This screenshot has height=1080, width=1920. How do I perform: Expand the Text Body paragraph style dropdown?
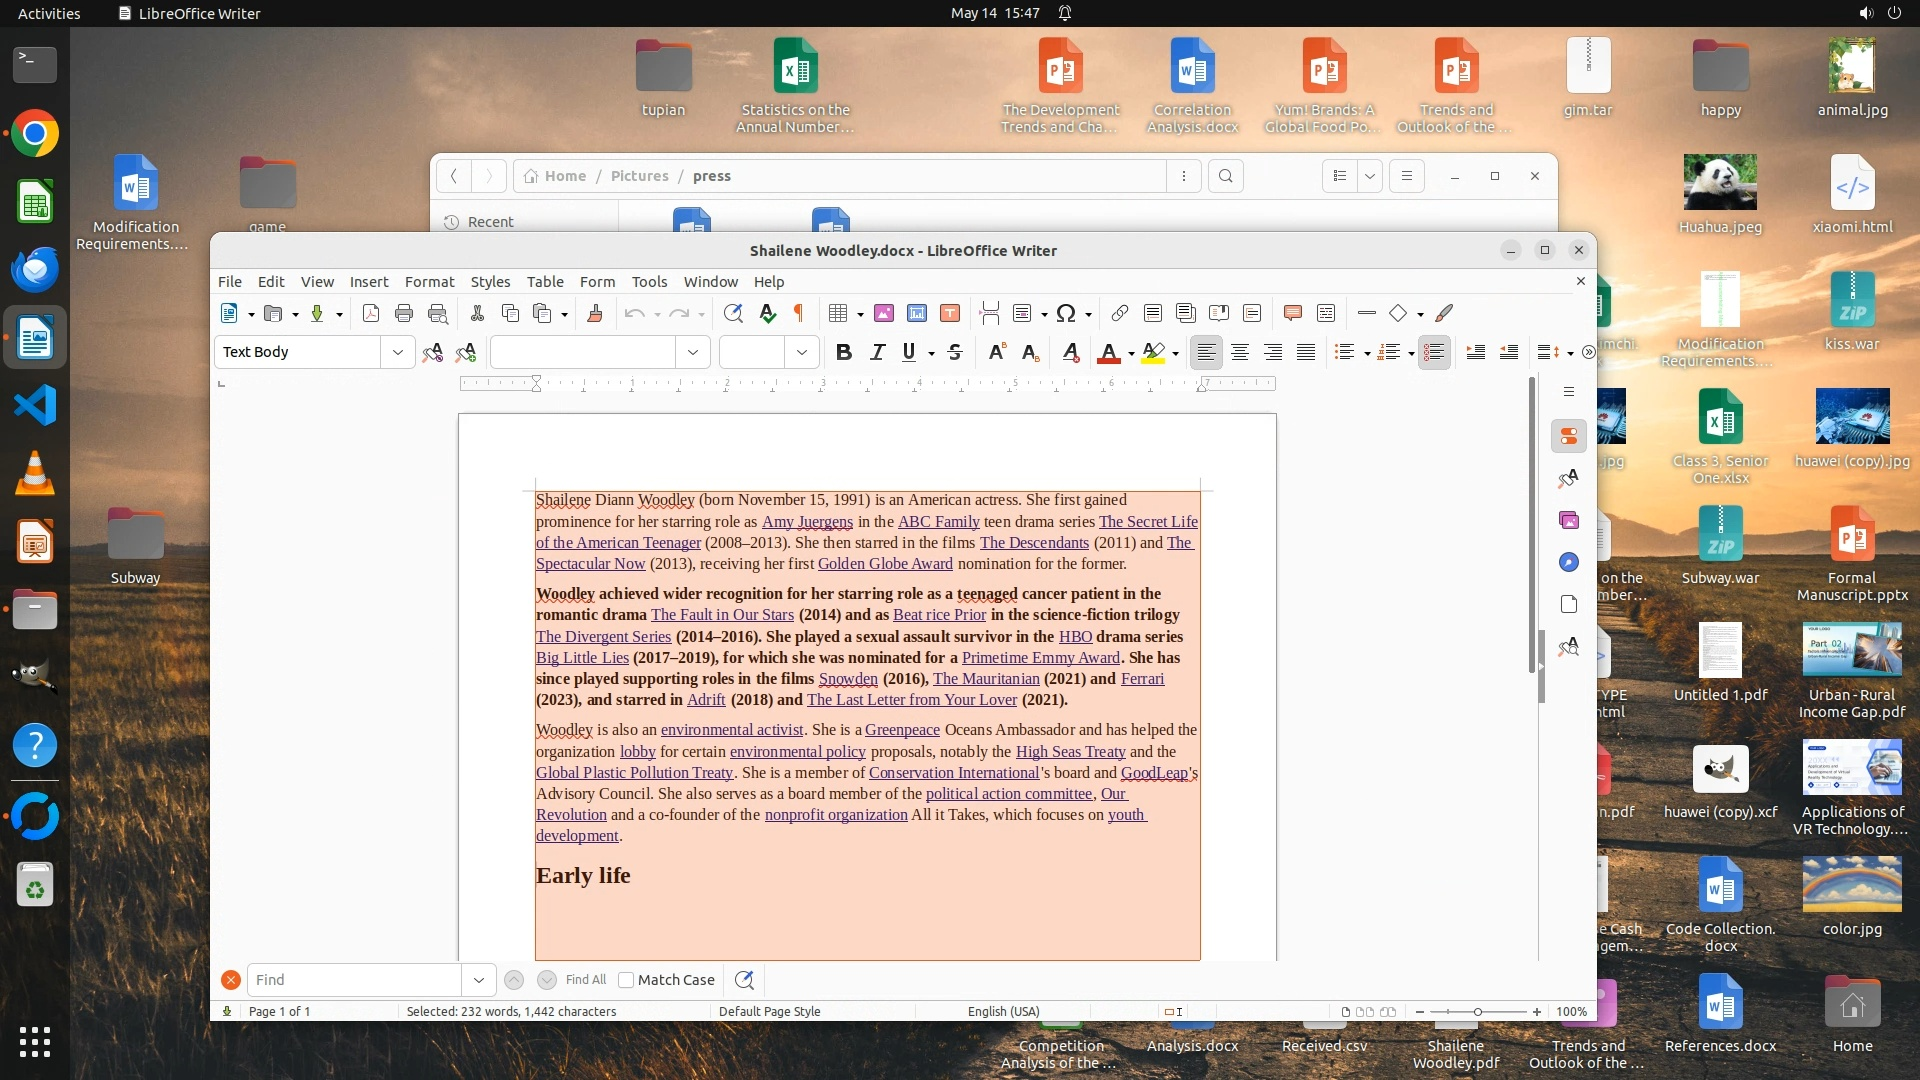[x=398, y=352]
